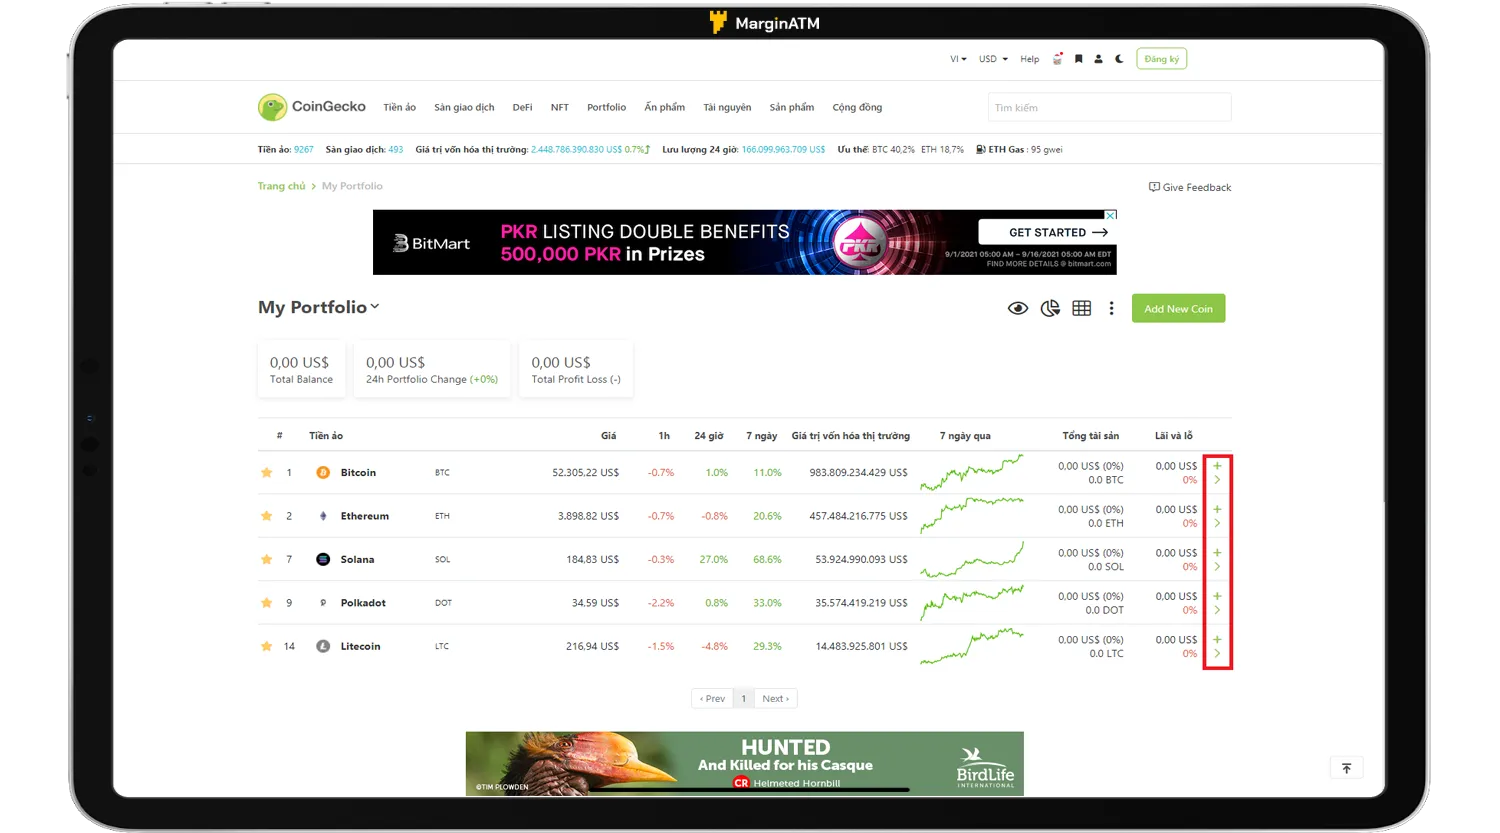Open the candy jar rewards icon

point(1058,59)
